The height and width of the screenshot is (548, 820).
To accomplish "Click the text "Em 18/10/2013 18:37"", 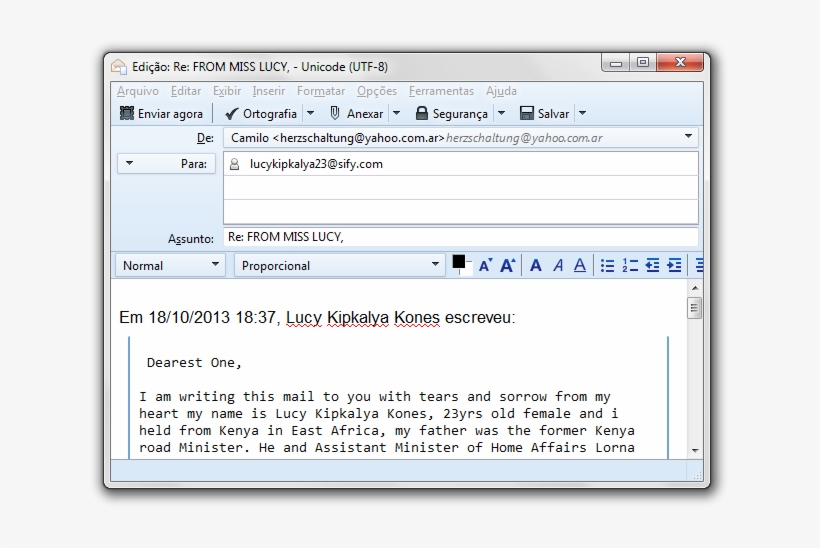I will (x=200, y=317).
